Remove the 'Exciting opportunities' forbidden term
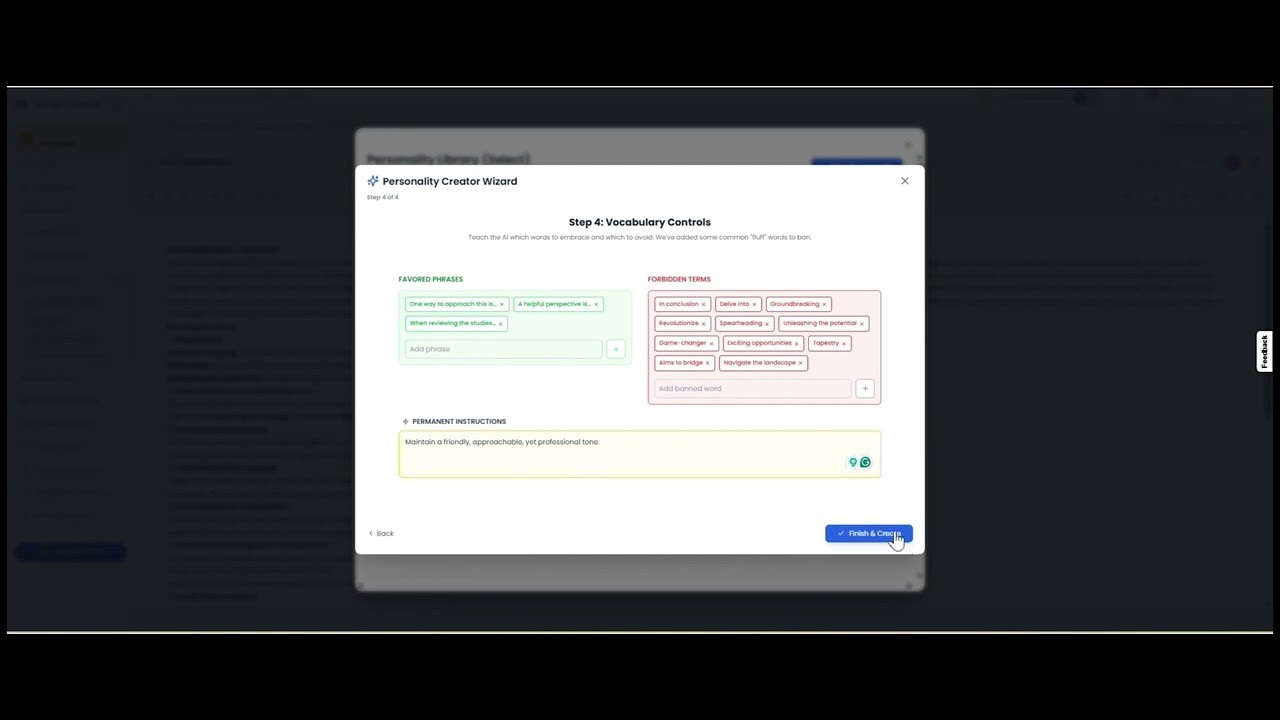Screen dimensions: 1280x720 tap(796, 343)
